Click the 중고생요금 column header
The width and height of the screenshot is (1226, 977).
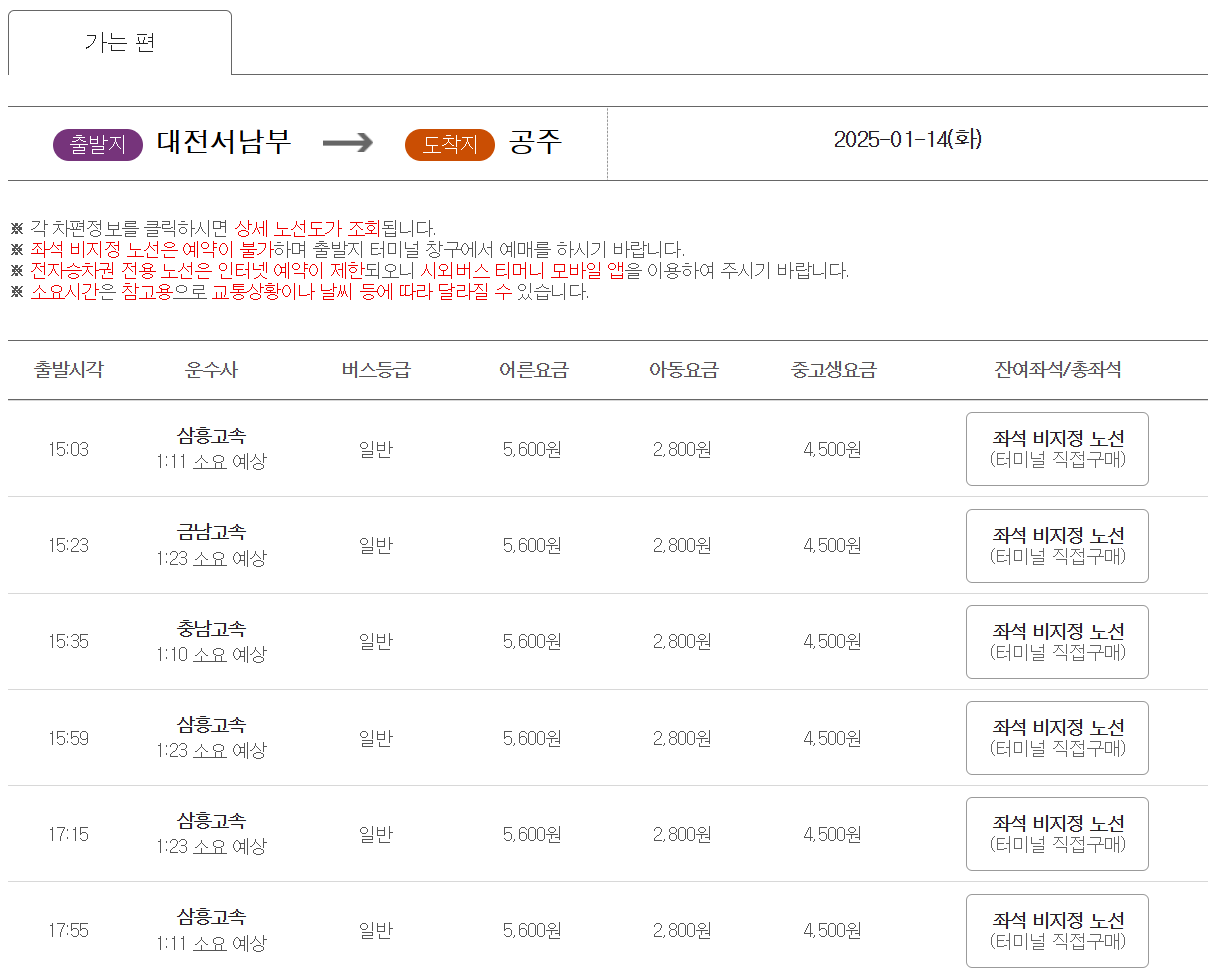[833, 370]
